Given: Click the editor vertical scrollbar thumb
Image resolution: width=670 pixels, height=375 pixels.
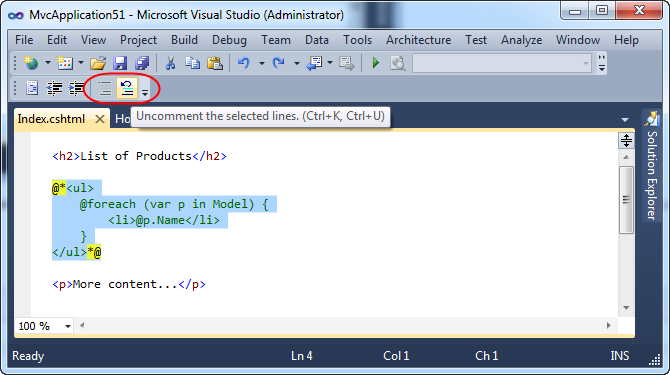Looking at the screenshot, I should [626, 200].
